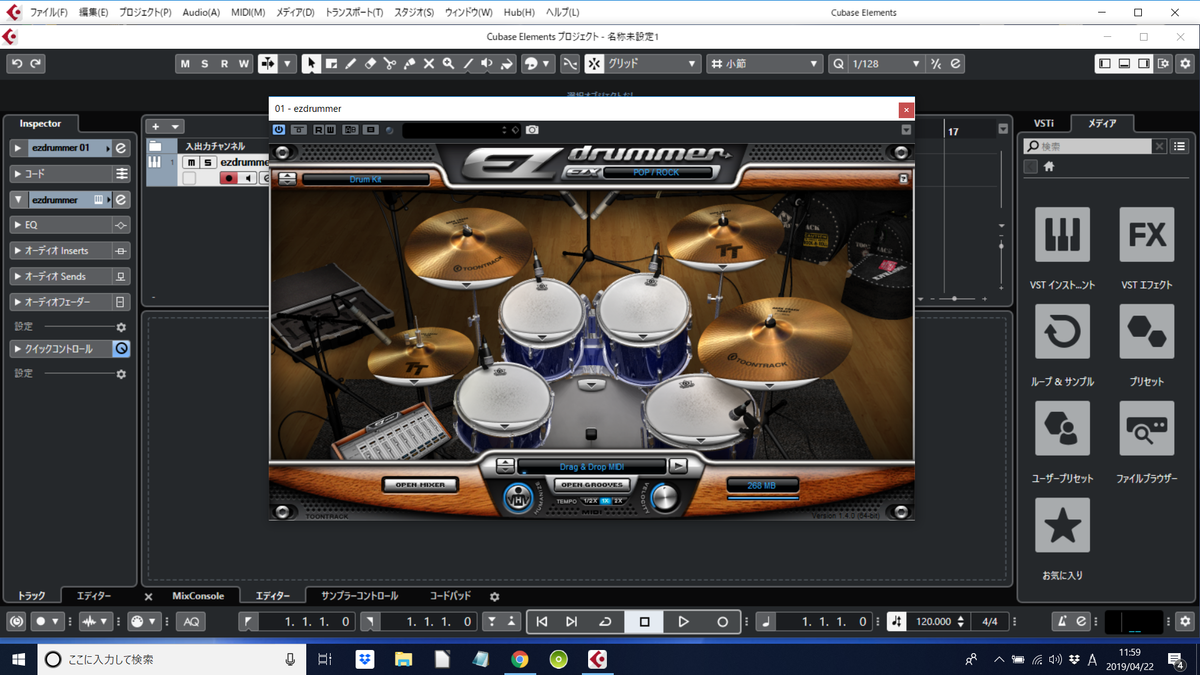Toggle auto-quantize AQ button
Screen dimensions: 1200x675
click(x=191, y=621)
